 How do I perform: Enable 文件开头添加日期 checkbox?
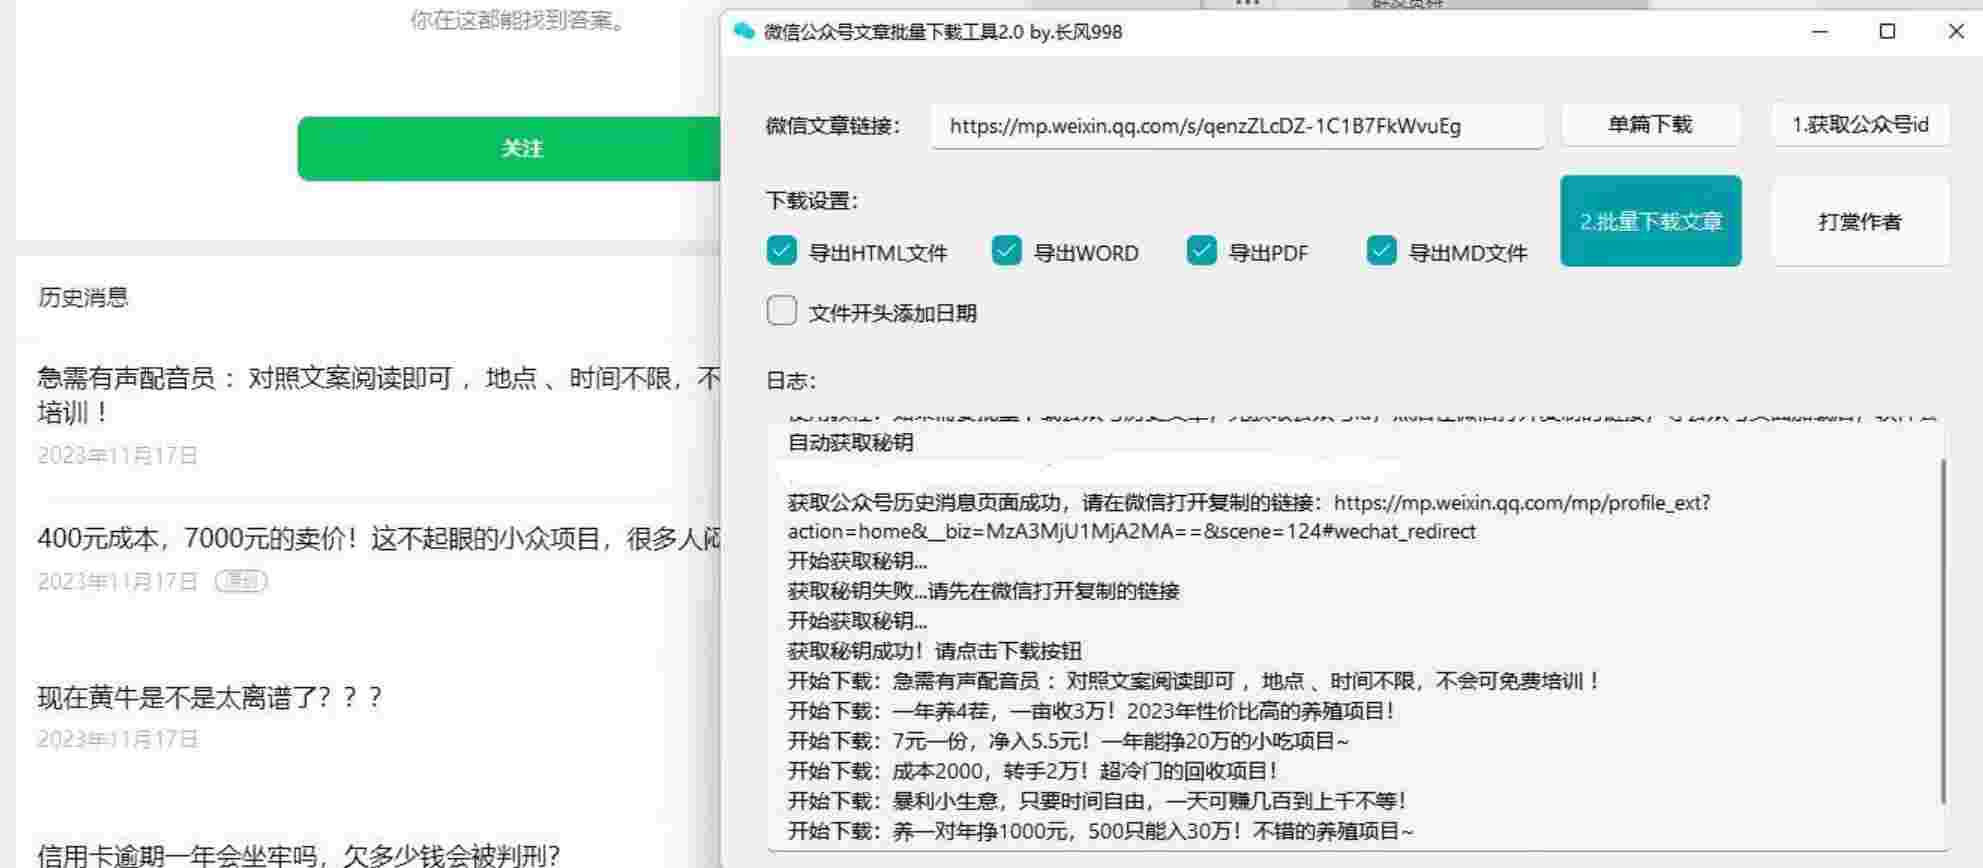coord(782,311)
